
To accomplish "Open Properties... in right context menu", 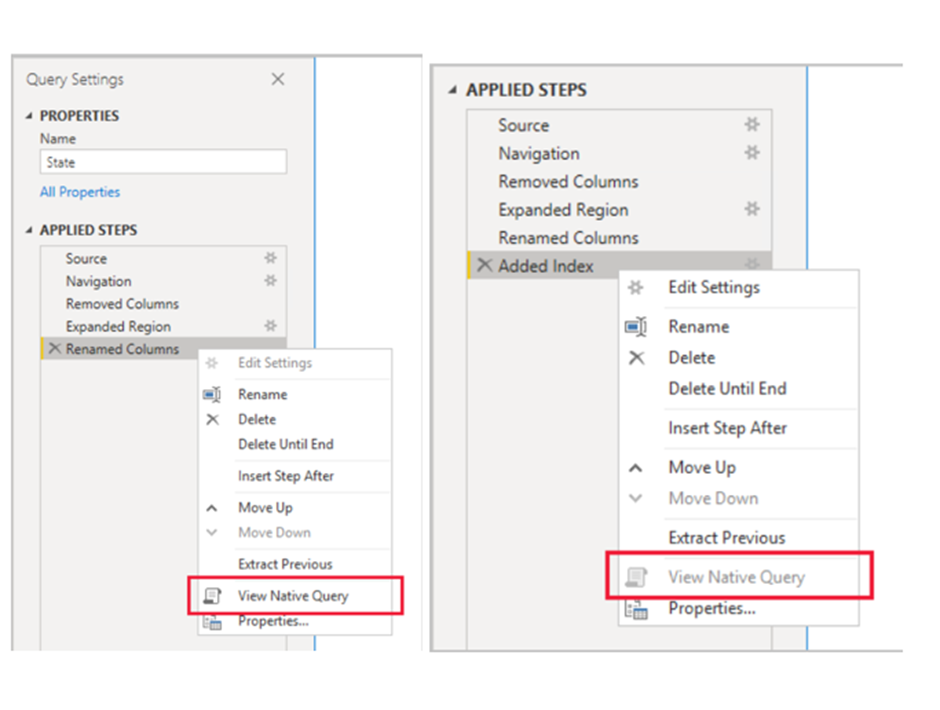I will tap(711, 608).
